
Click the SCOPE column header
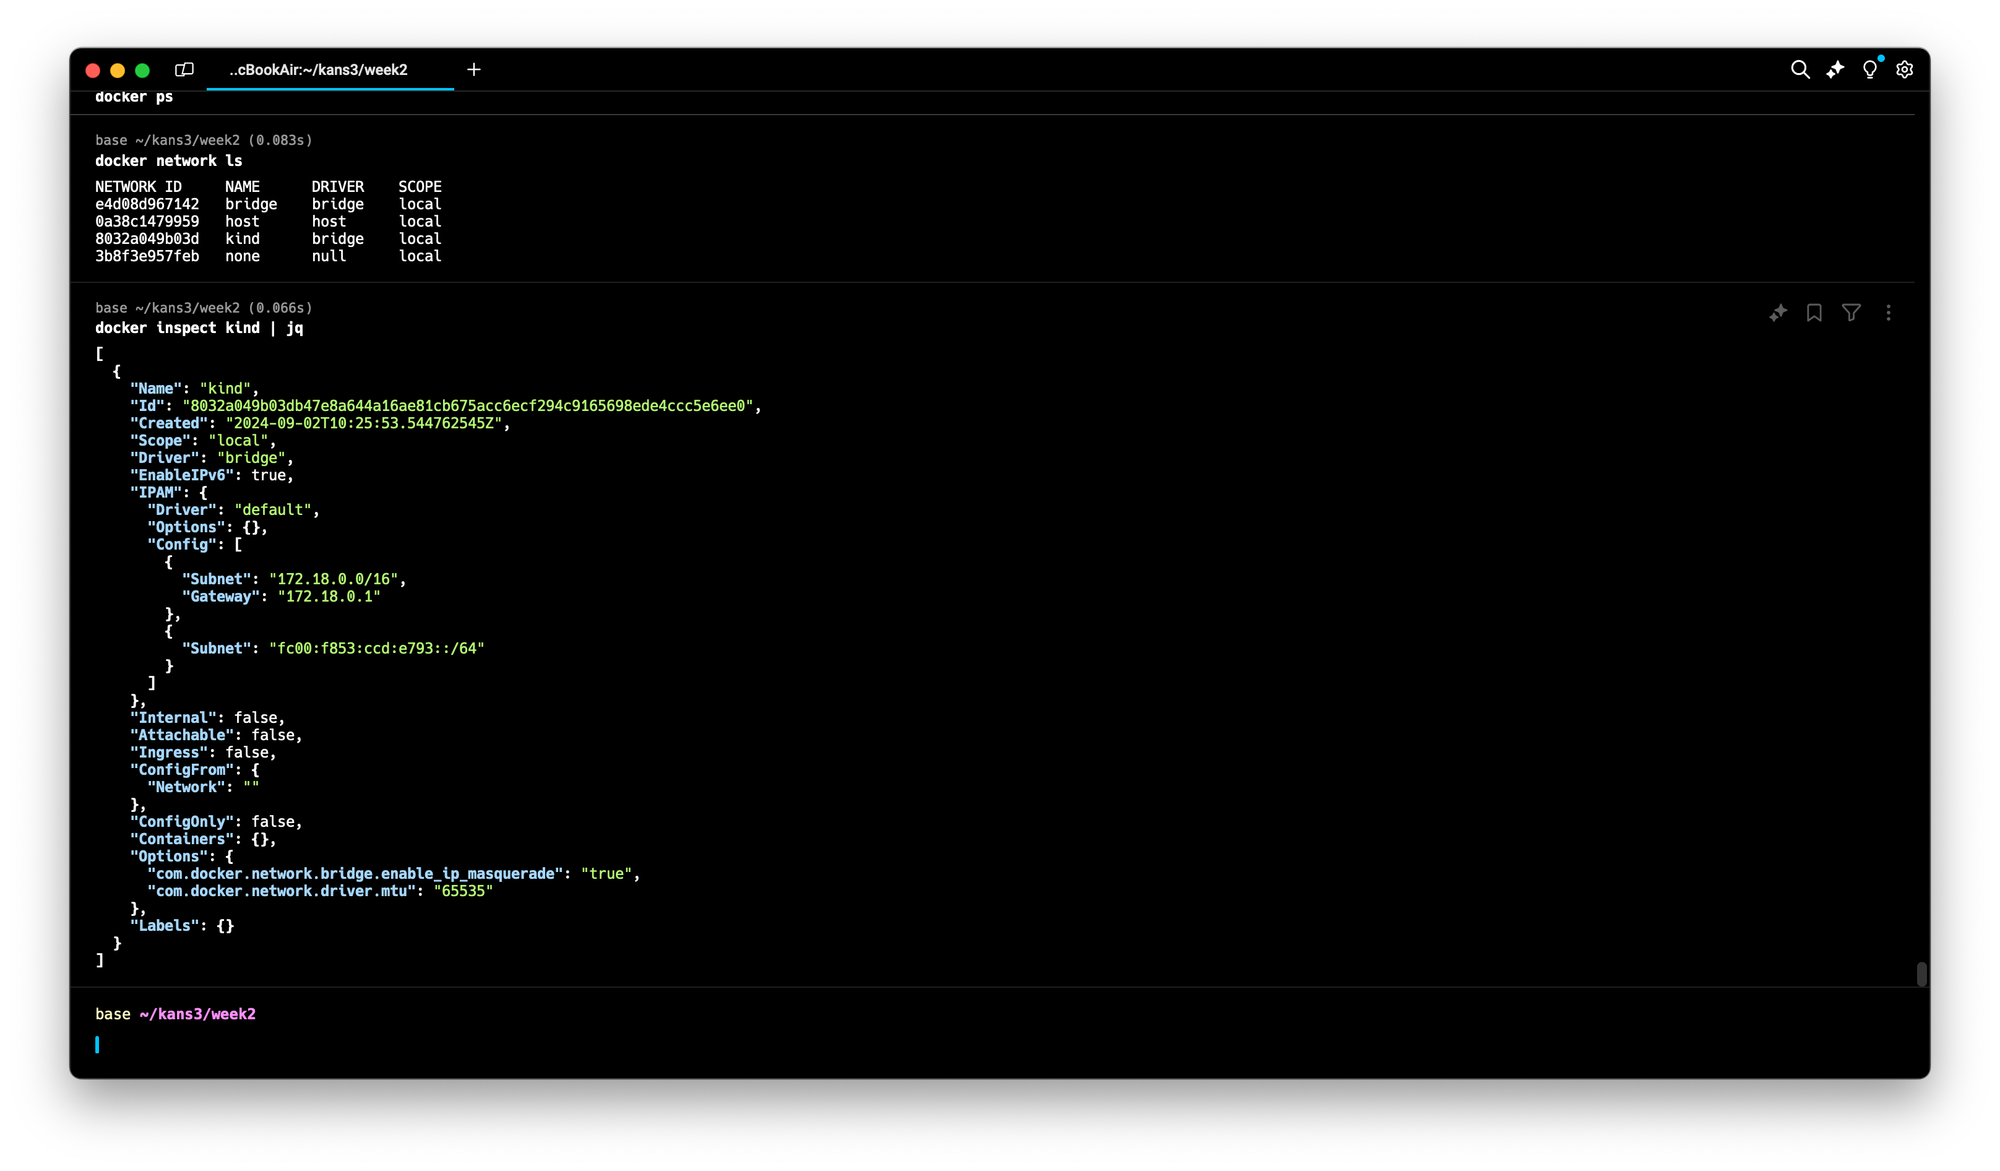tap(420, 187)
